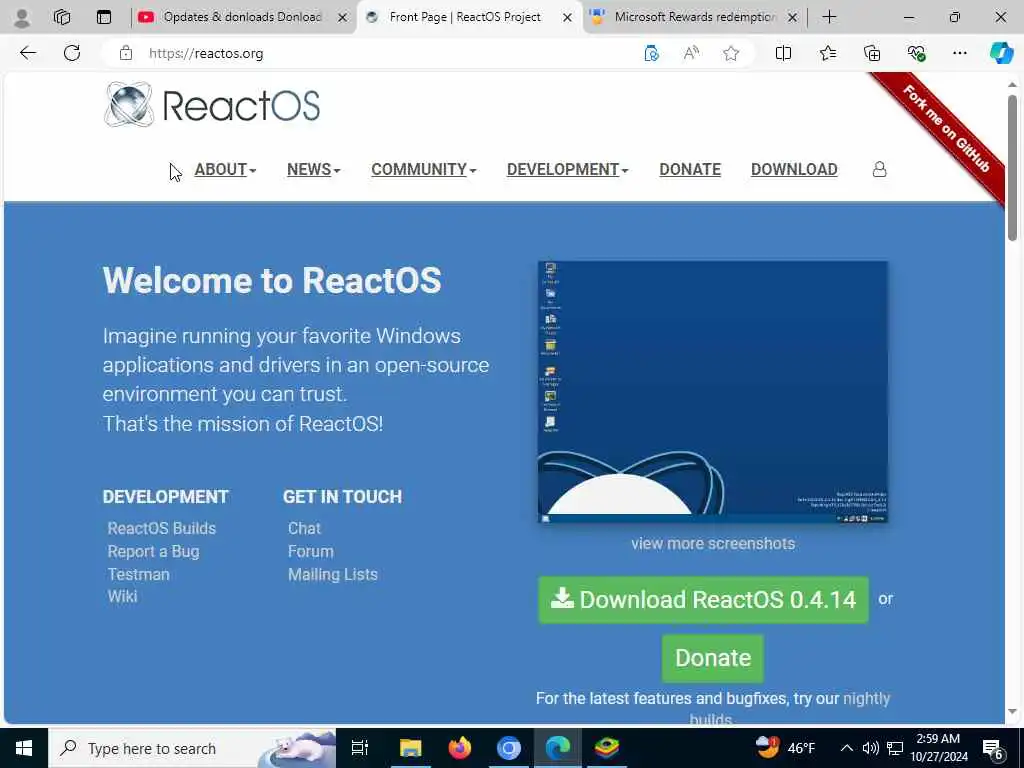Click the ReactOS logo
1024x768 pixels.
212,104
